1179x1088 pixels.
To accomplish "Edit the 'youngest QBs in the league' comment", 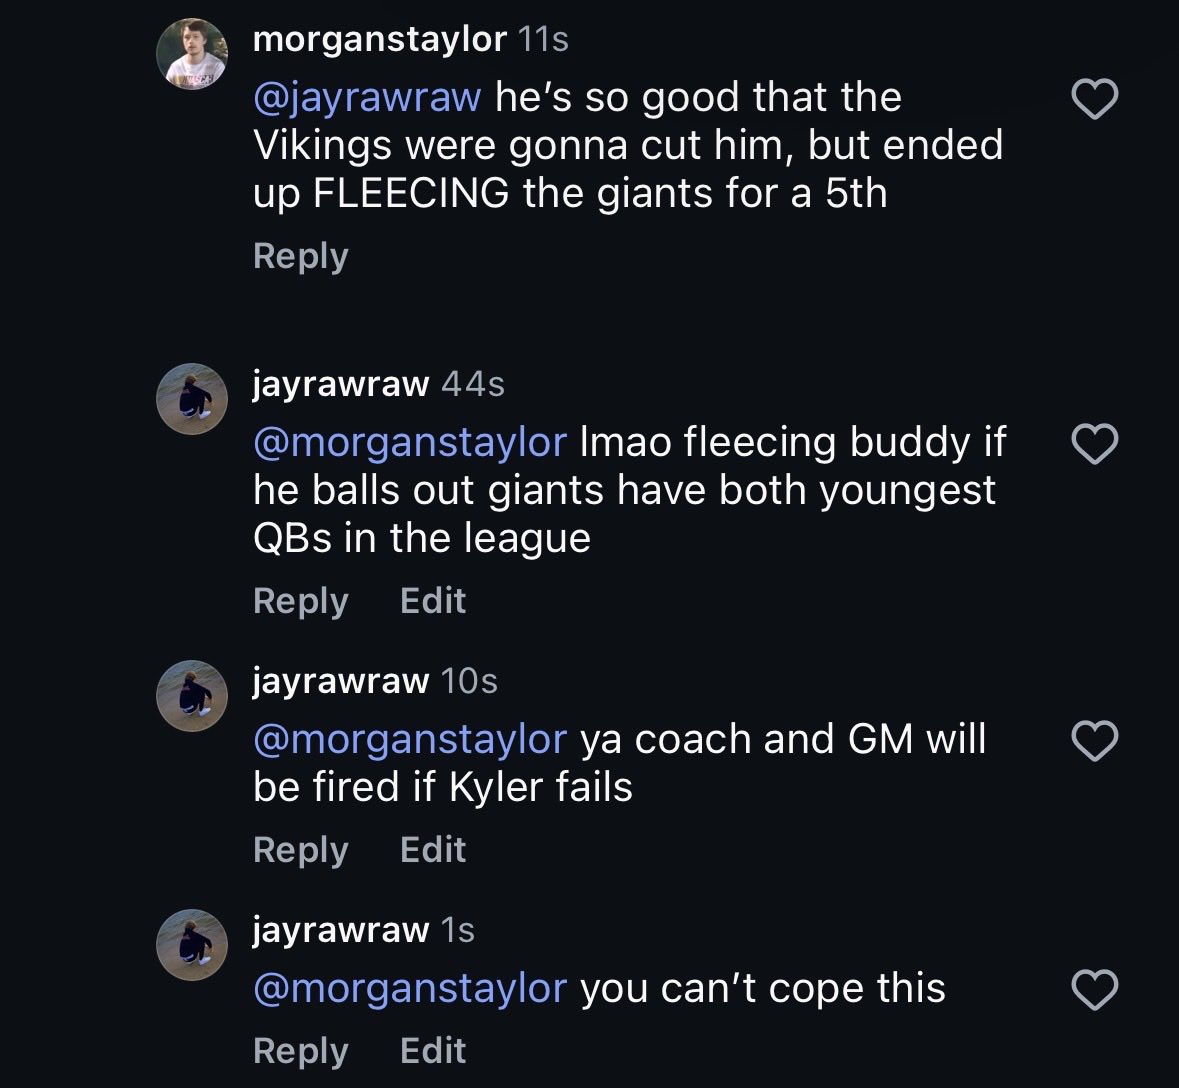I will (x=433, y=601).
